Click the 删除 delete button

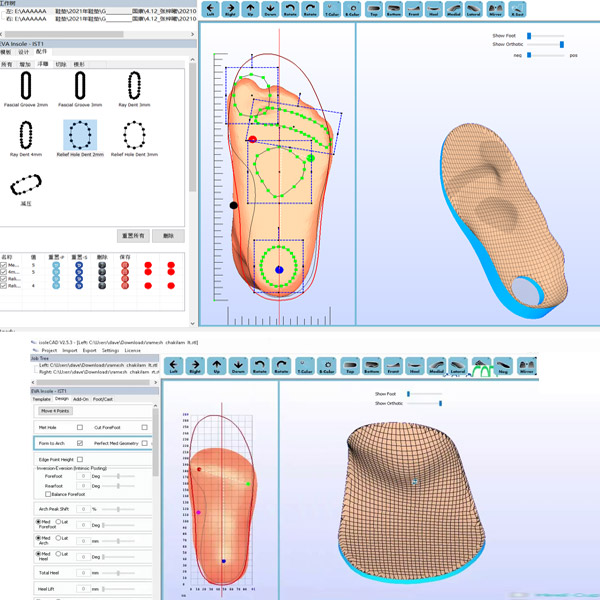(168, 236)
